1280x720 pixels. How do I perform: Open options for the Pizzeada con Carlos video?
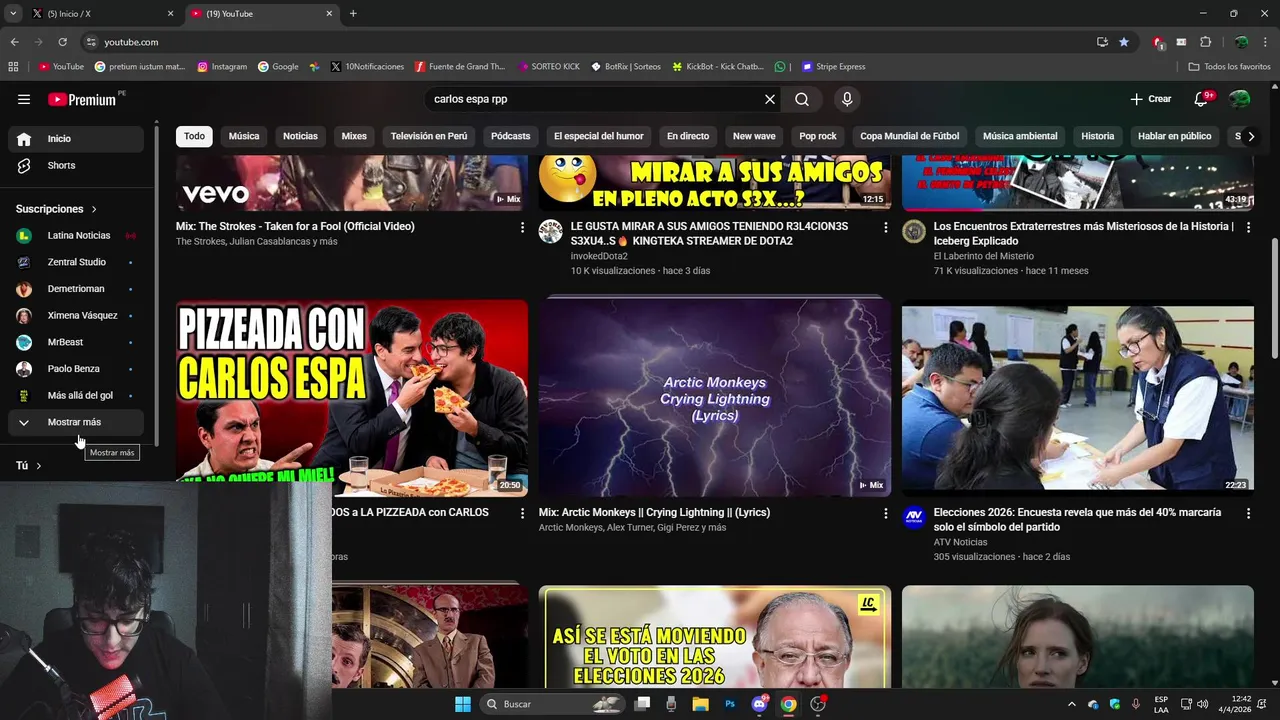[x=522, y=514]
